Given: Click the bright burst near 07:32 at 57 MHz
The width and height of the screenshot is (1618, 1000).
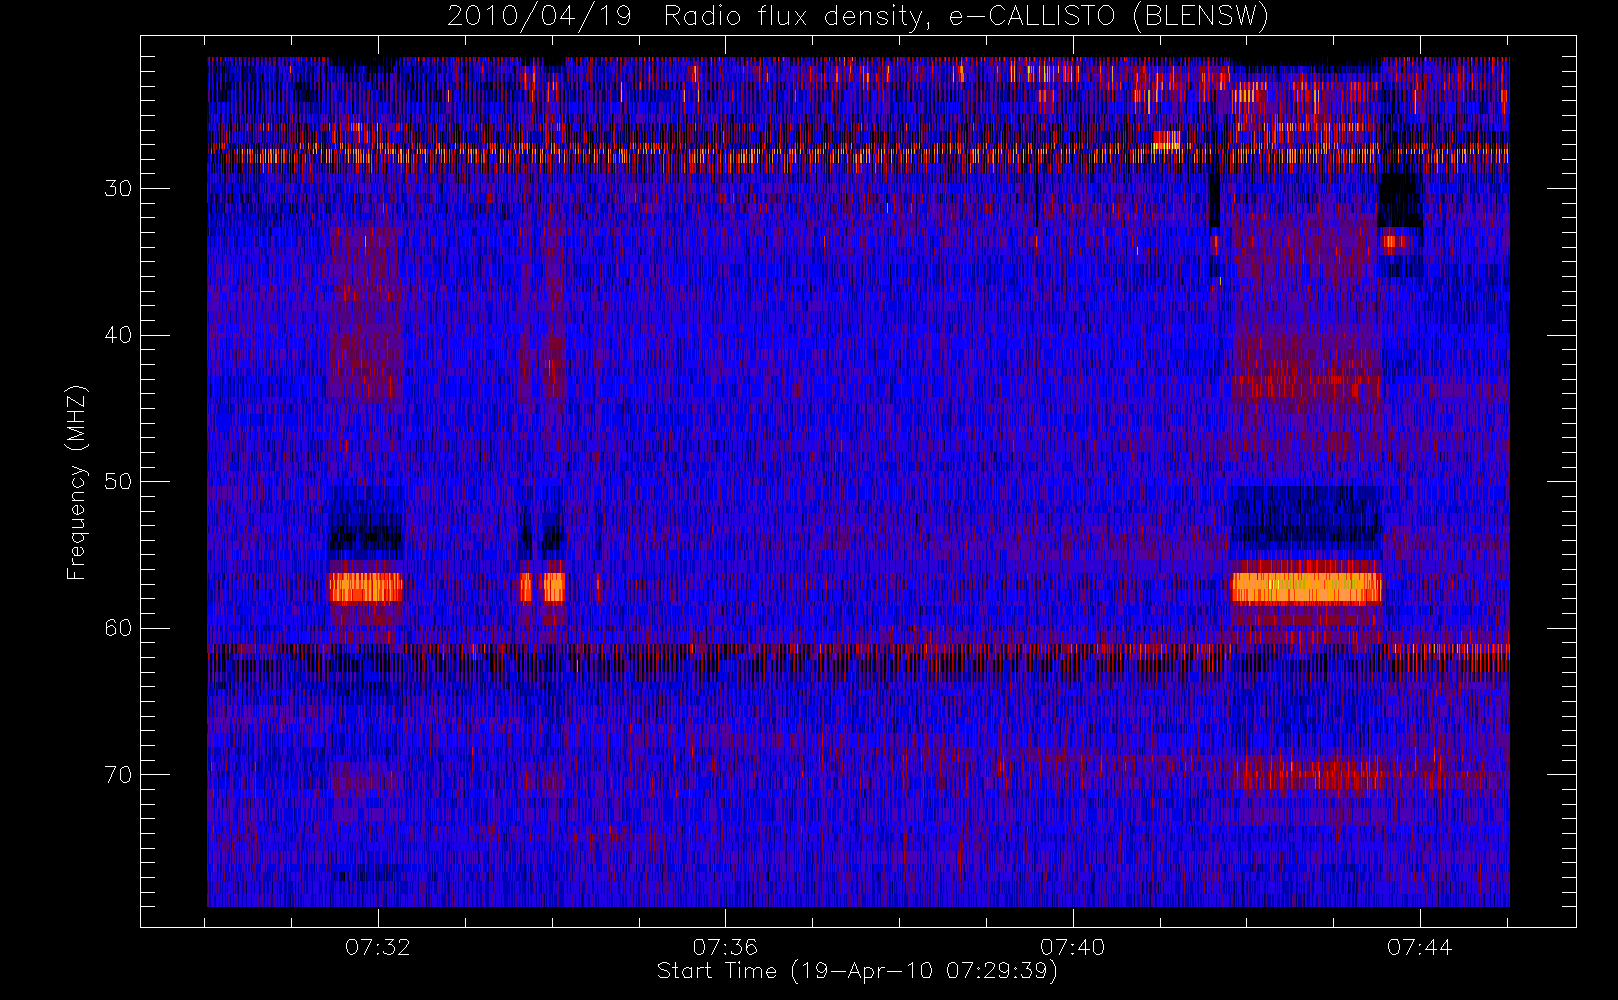Looking at the screenshot, I should [x=366, y=588].
